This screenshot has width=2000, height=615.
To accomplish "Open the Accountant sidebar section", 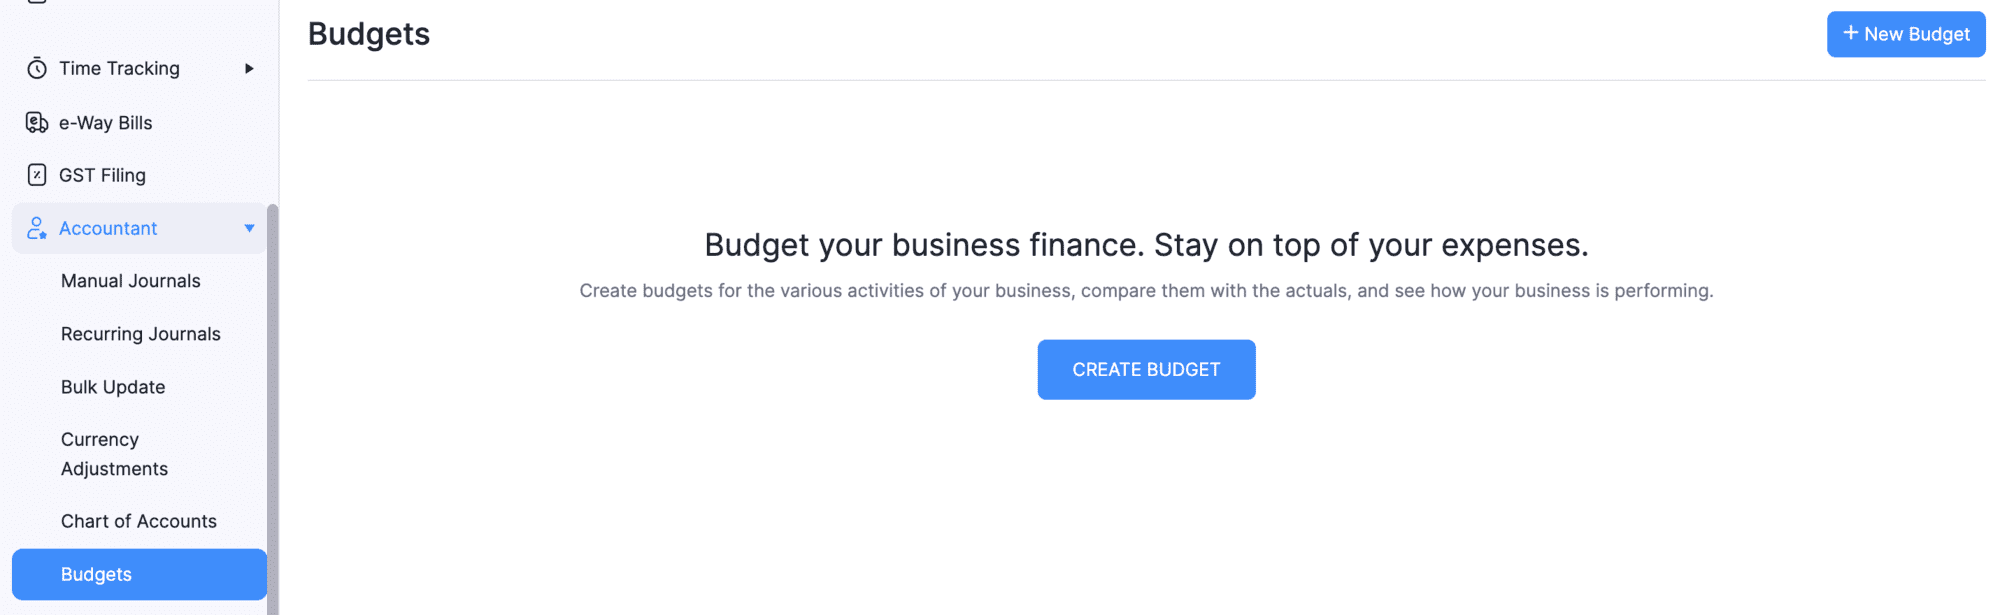I will pos(109,228).
